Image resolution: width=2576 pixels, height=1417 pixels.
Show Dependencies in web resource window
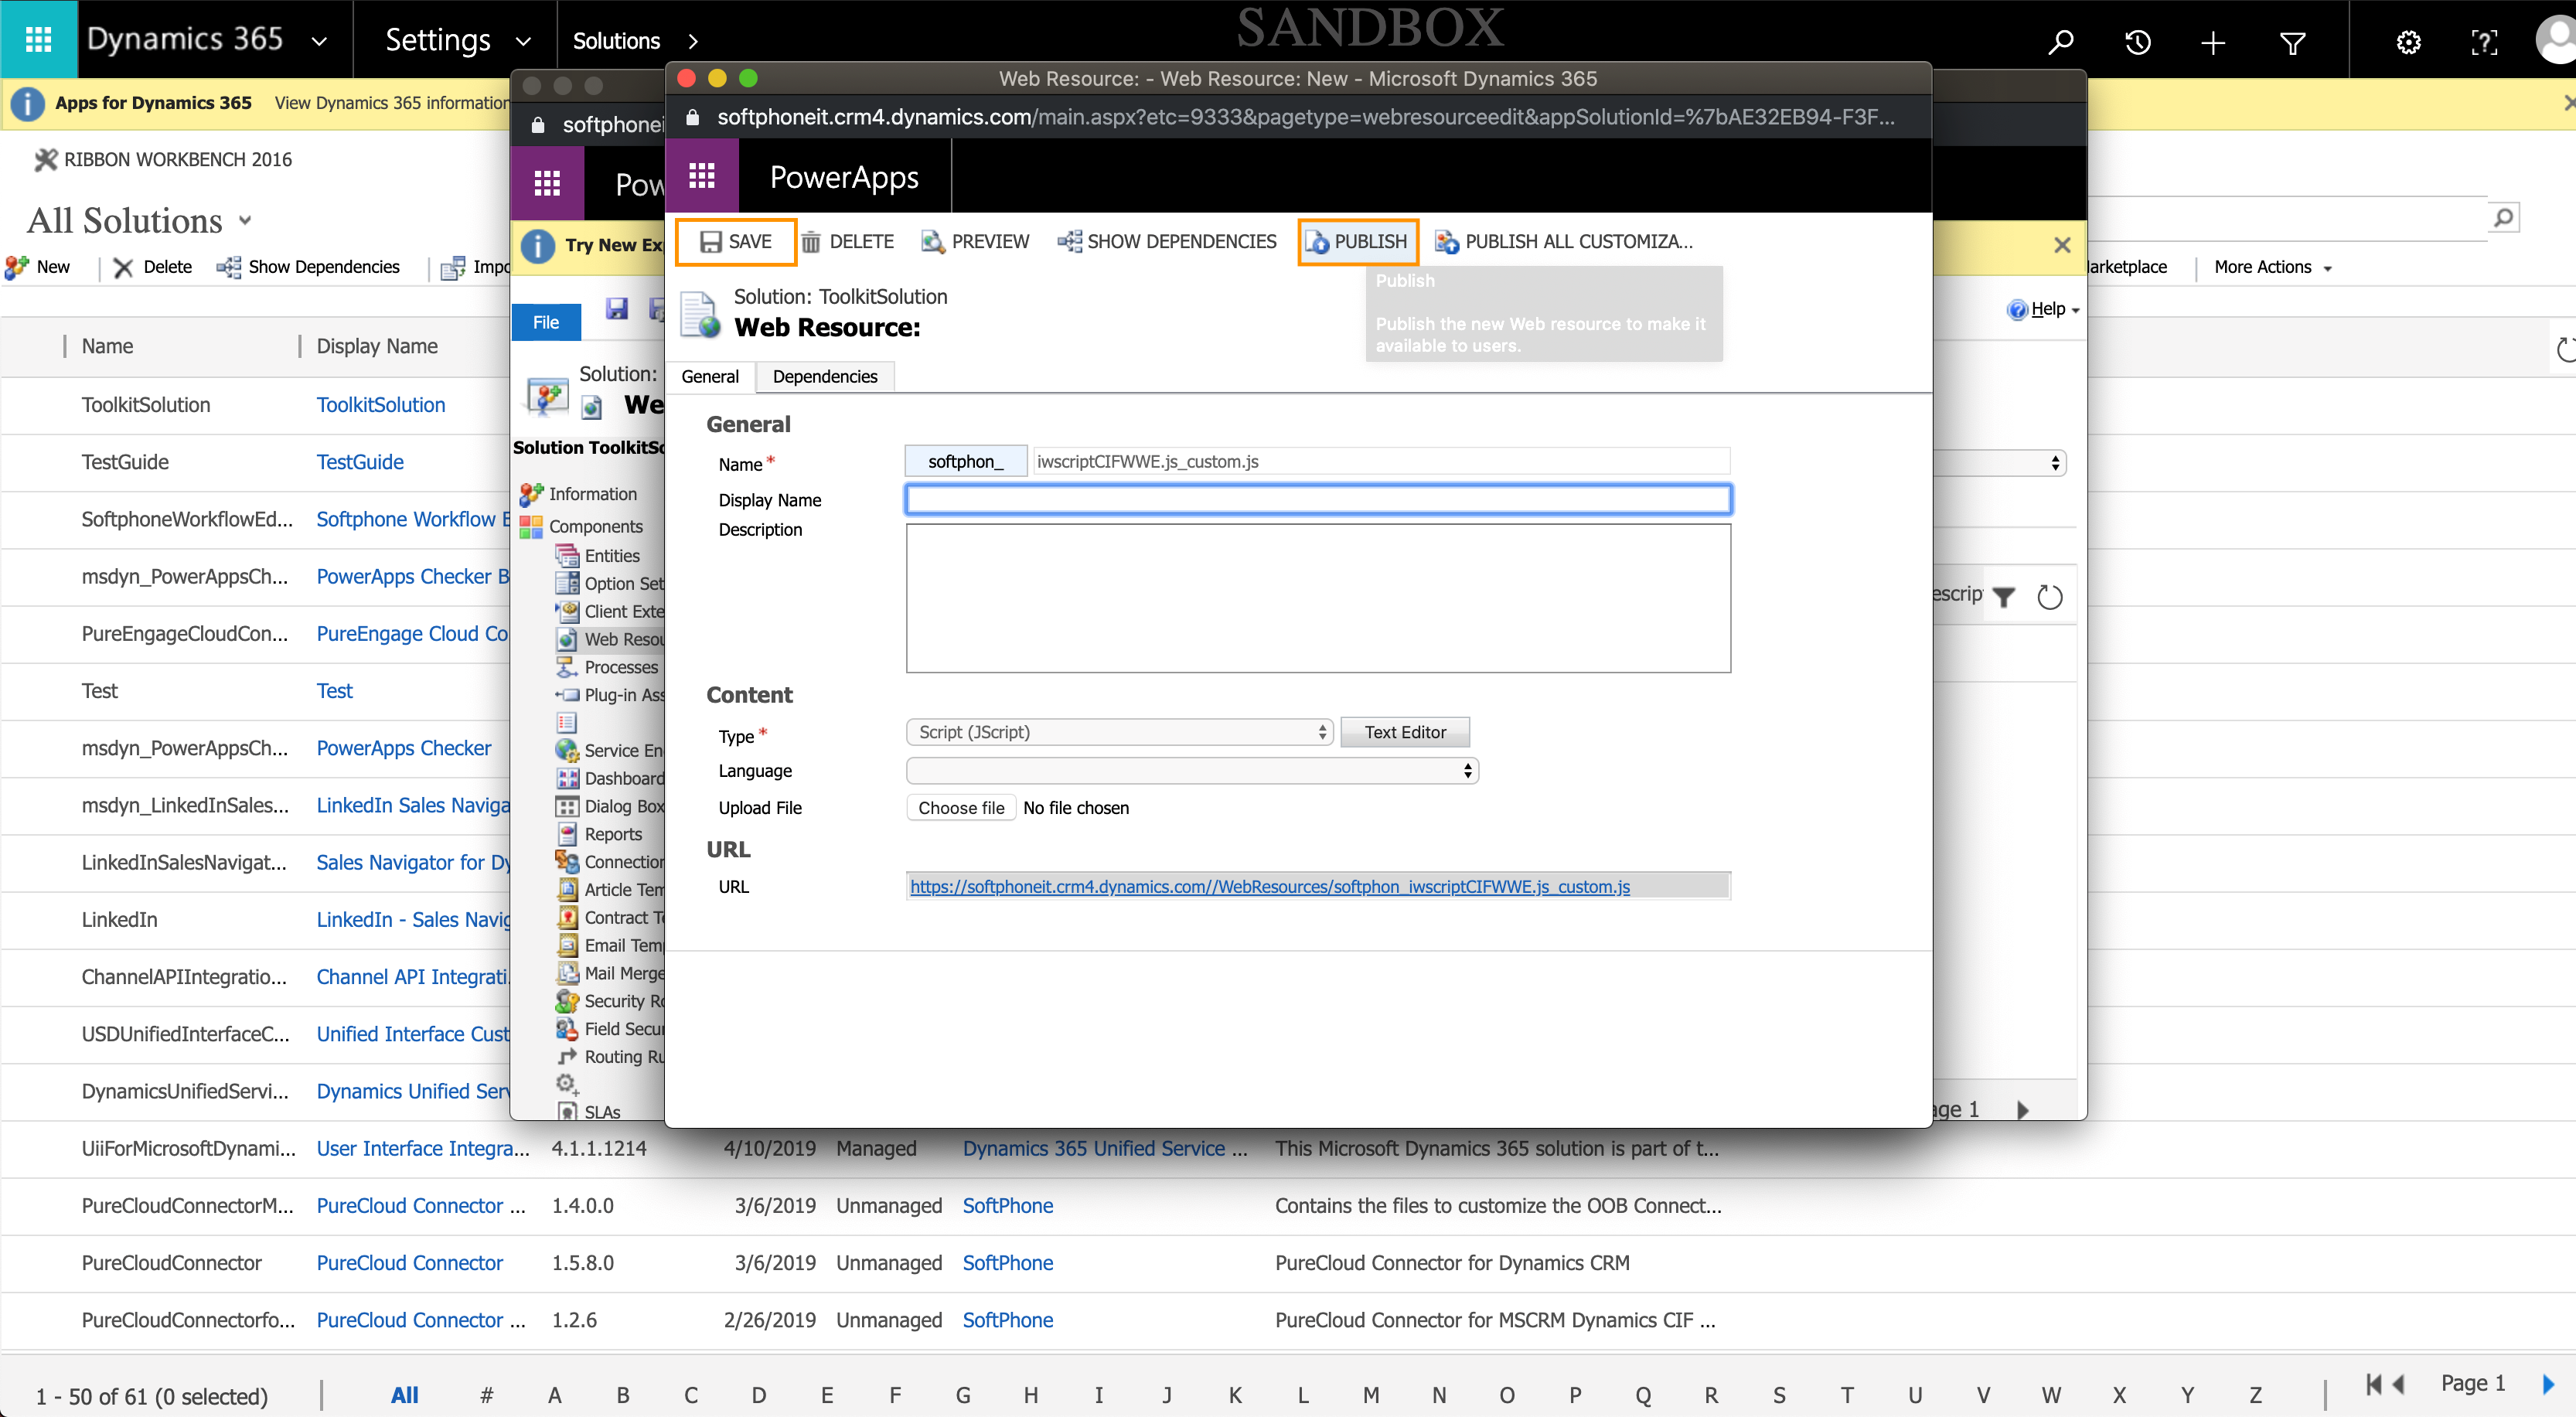[1167, 241]
